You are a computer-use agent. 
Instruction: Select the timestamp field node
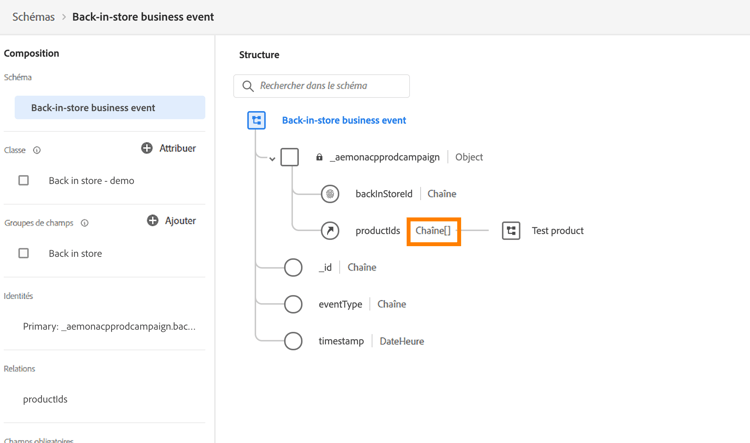293,341
